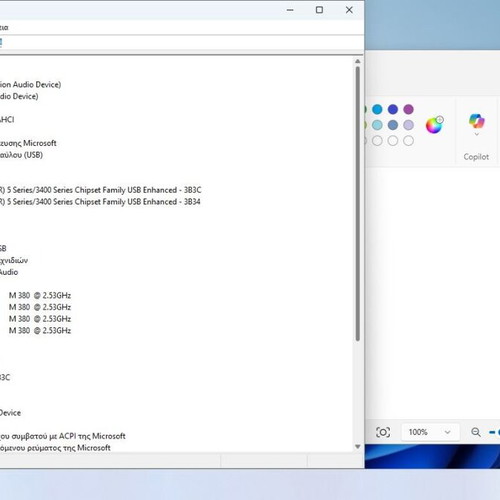Select the light blue pastel swatch
This screenshot has width=500, height=500.
(x=377, y=125)
